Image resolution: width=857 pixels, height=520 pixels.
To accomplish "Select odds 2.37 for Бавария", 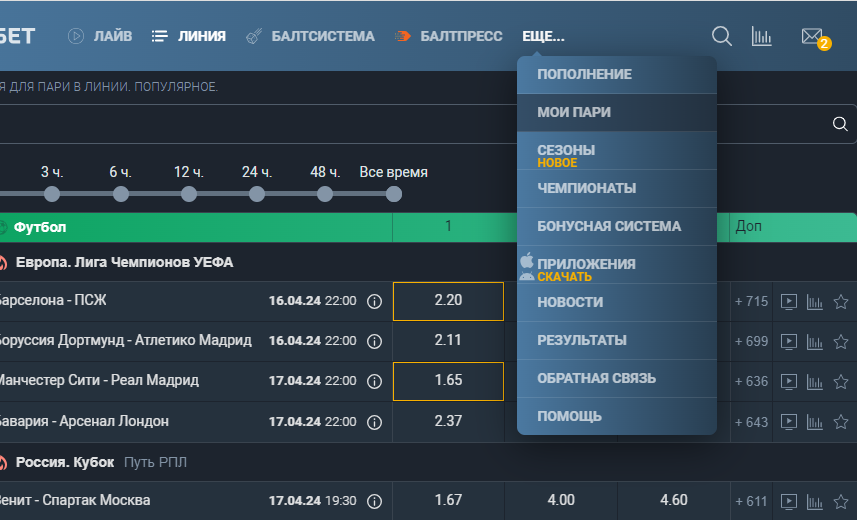I will click(x=448, y=422).
